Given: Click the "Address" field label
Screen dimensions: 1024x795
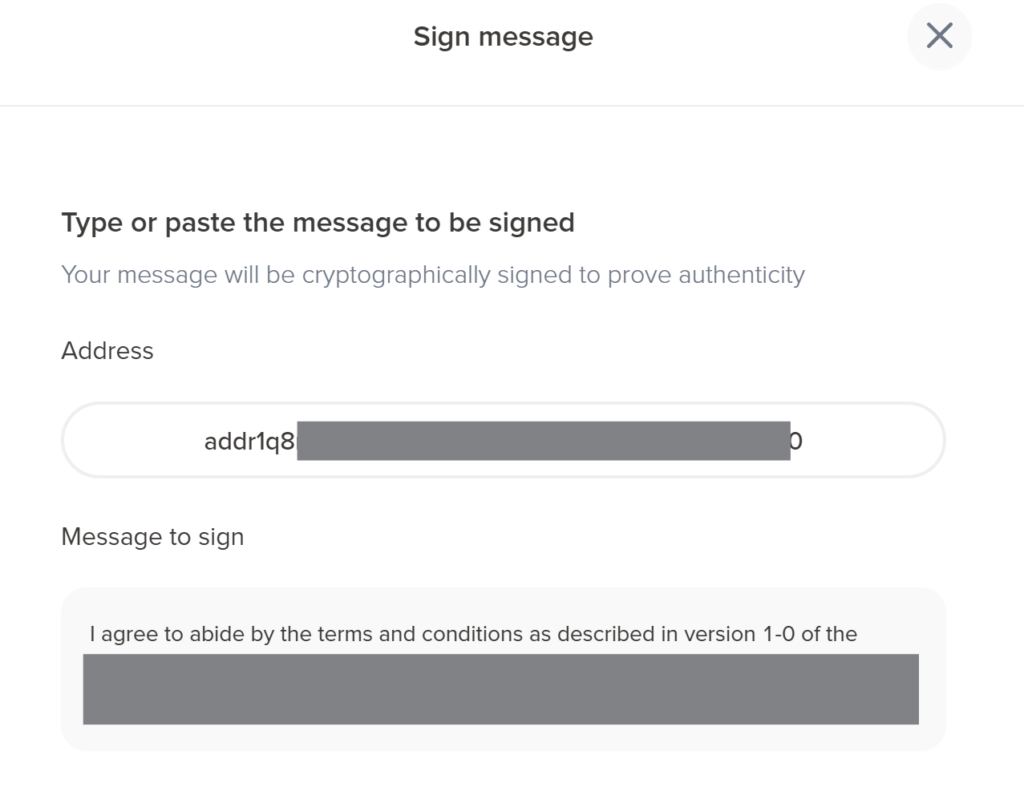Looking at the screenshot, I should tap(107, 351).
